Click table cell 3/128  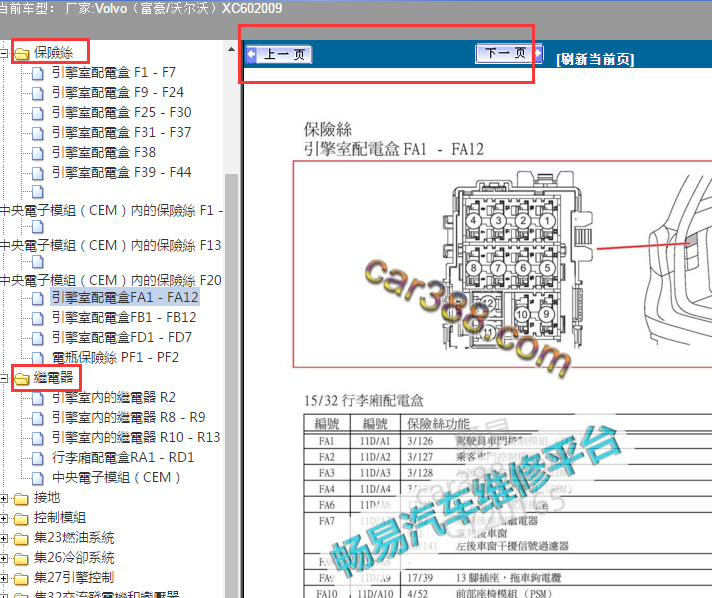[x=420, y=473]
